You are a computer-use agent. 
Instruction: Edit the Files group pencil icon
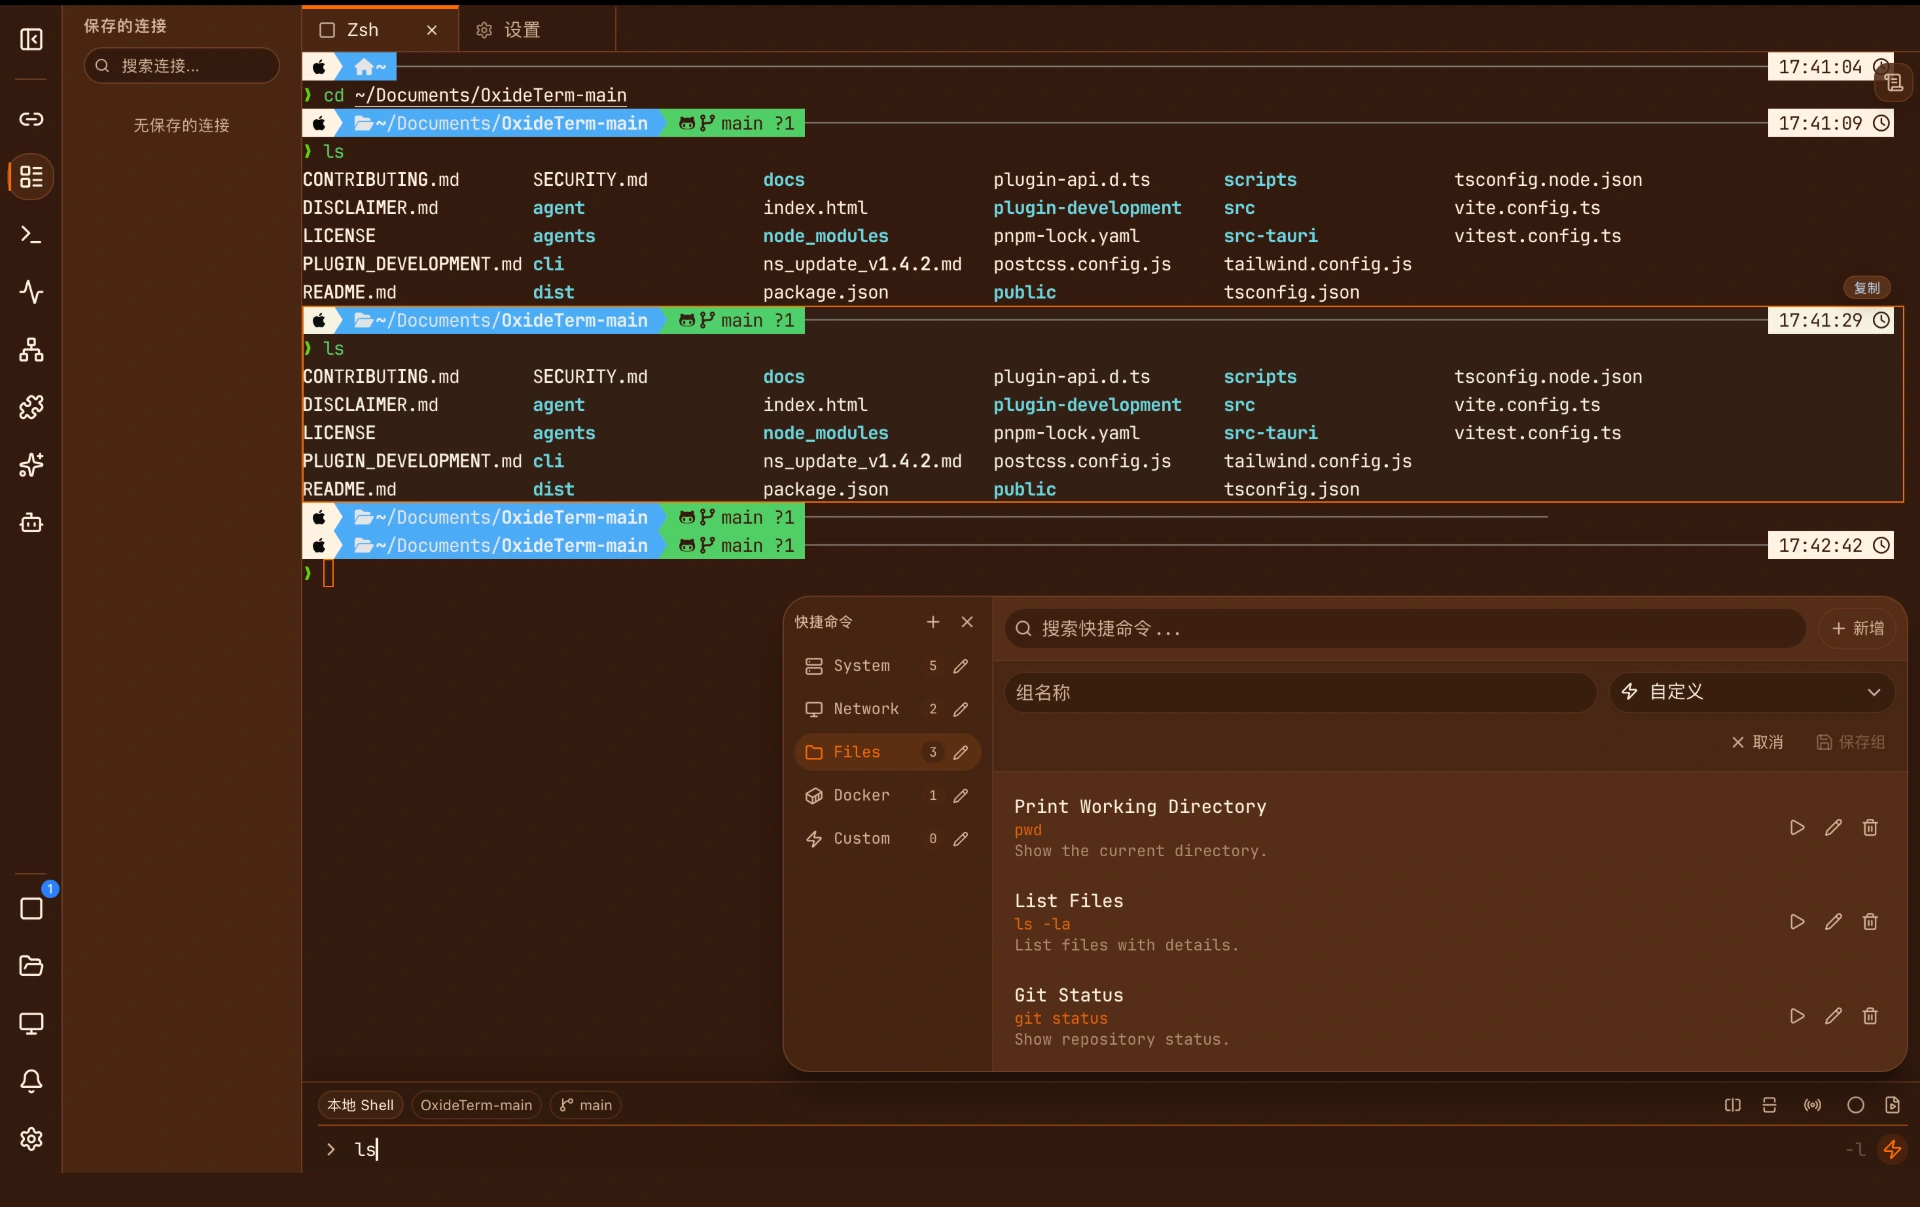[x=961, y=752]
